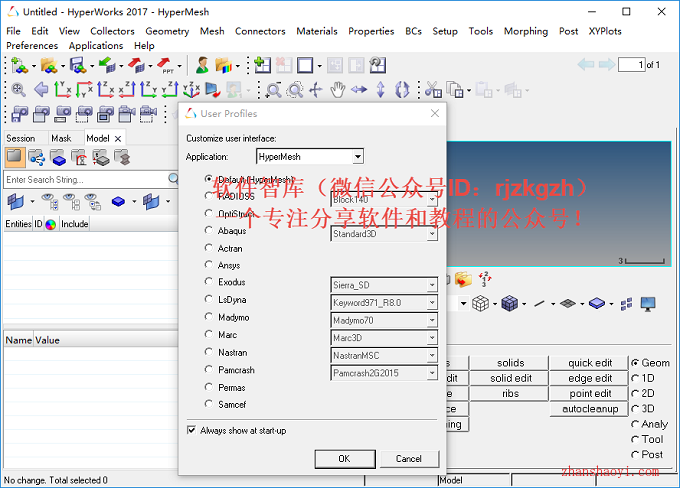
Task: Click the shaded elements cube icon
Action: click(509, 303)
